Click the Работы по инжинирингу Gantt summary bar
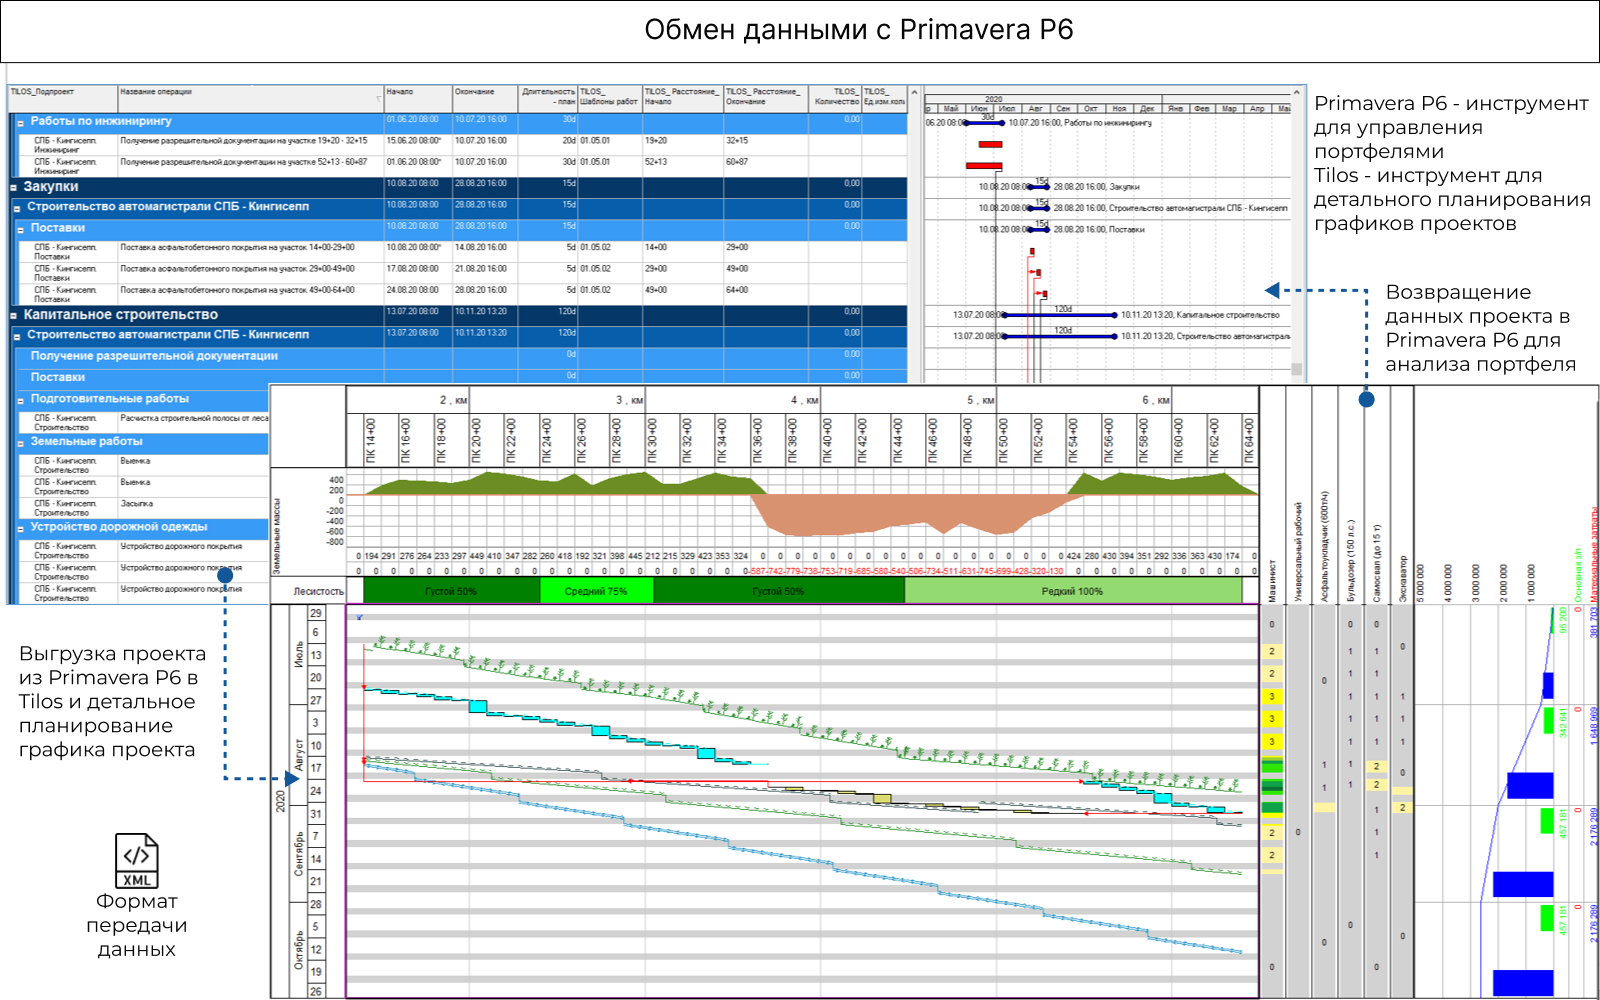This screenshot has width=1600, height=1000. 985,122
